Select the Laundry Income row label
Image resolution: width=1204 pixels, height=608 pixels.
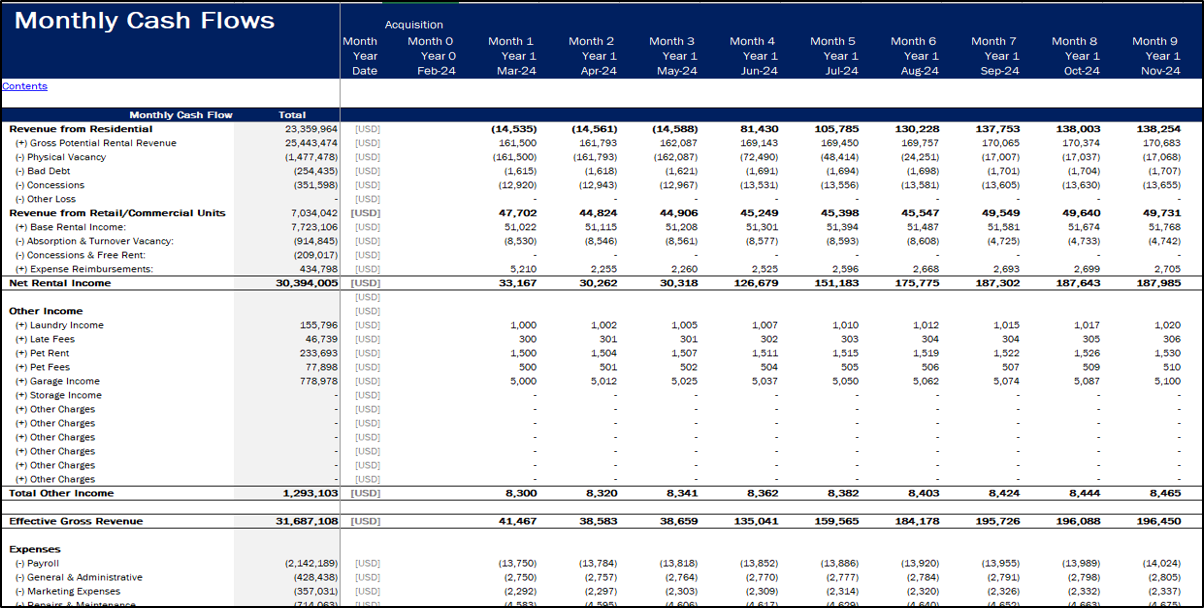(58, 325)
